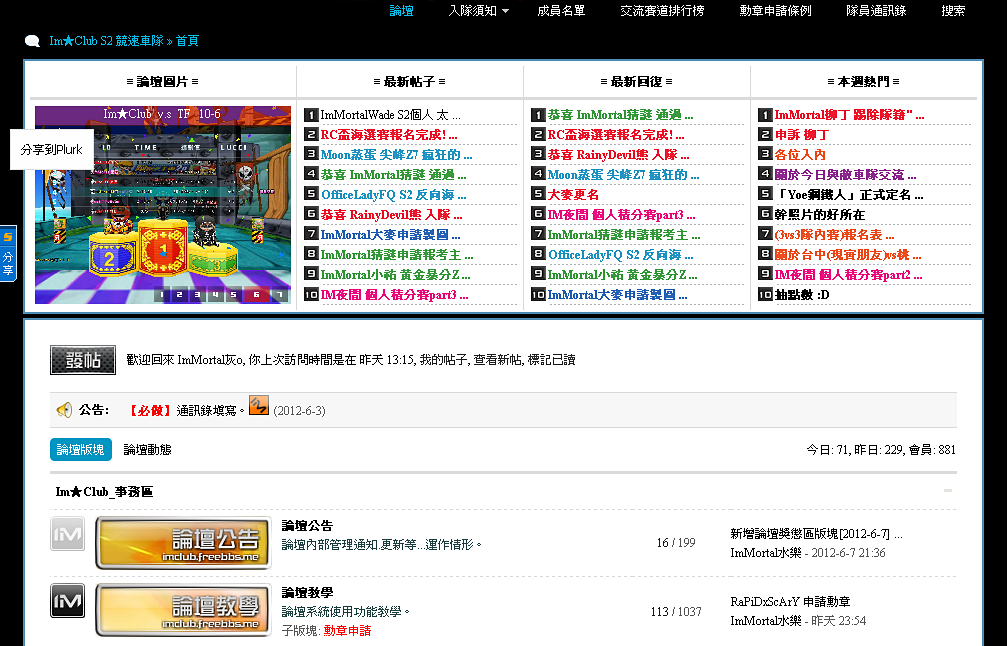The height and width of the screenshot is (646, 1008).
Task: Open ImMortal水樂 profile in 論壇教學 row
Action: [x=766, y=622]
